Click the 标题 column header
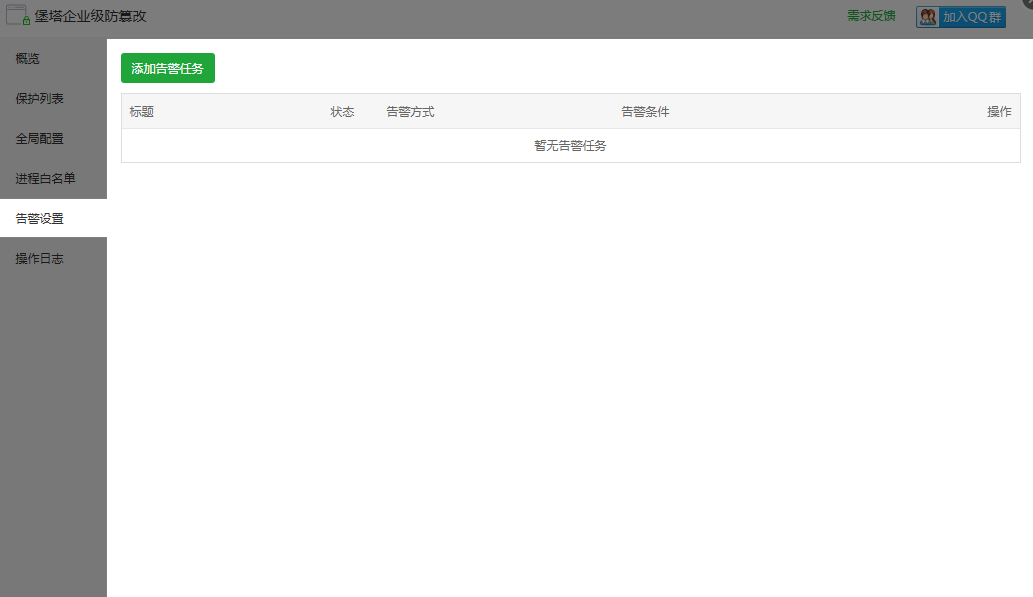 coord(142,112)
